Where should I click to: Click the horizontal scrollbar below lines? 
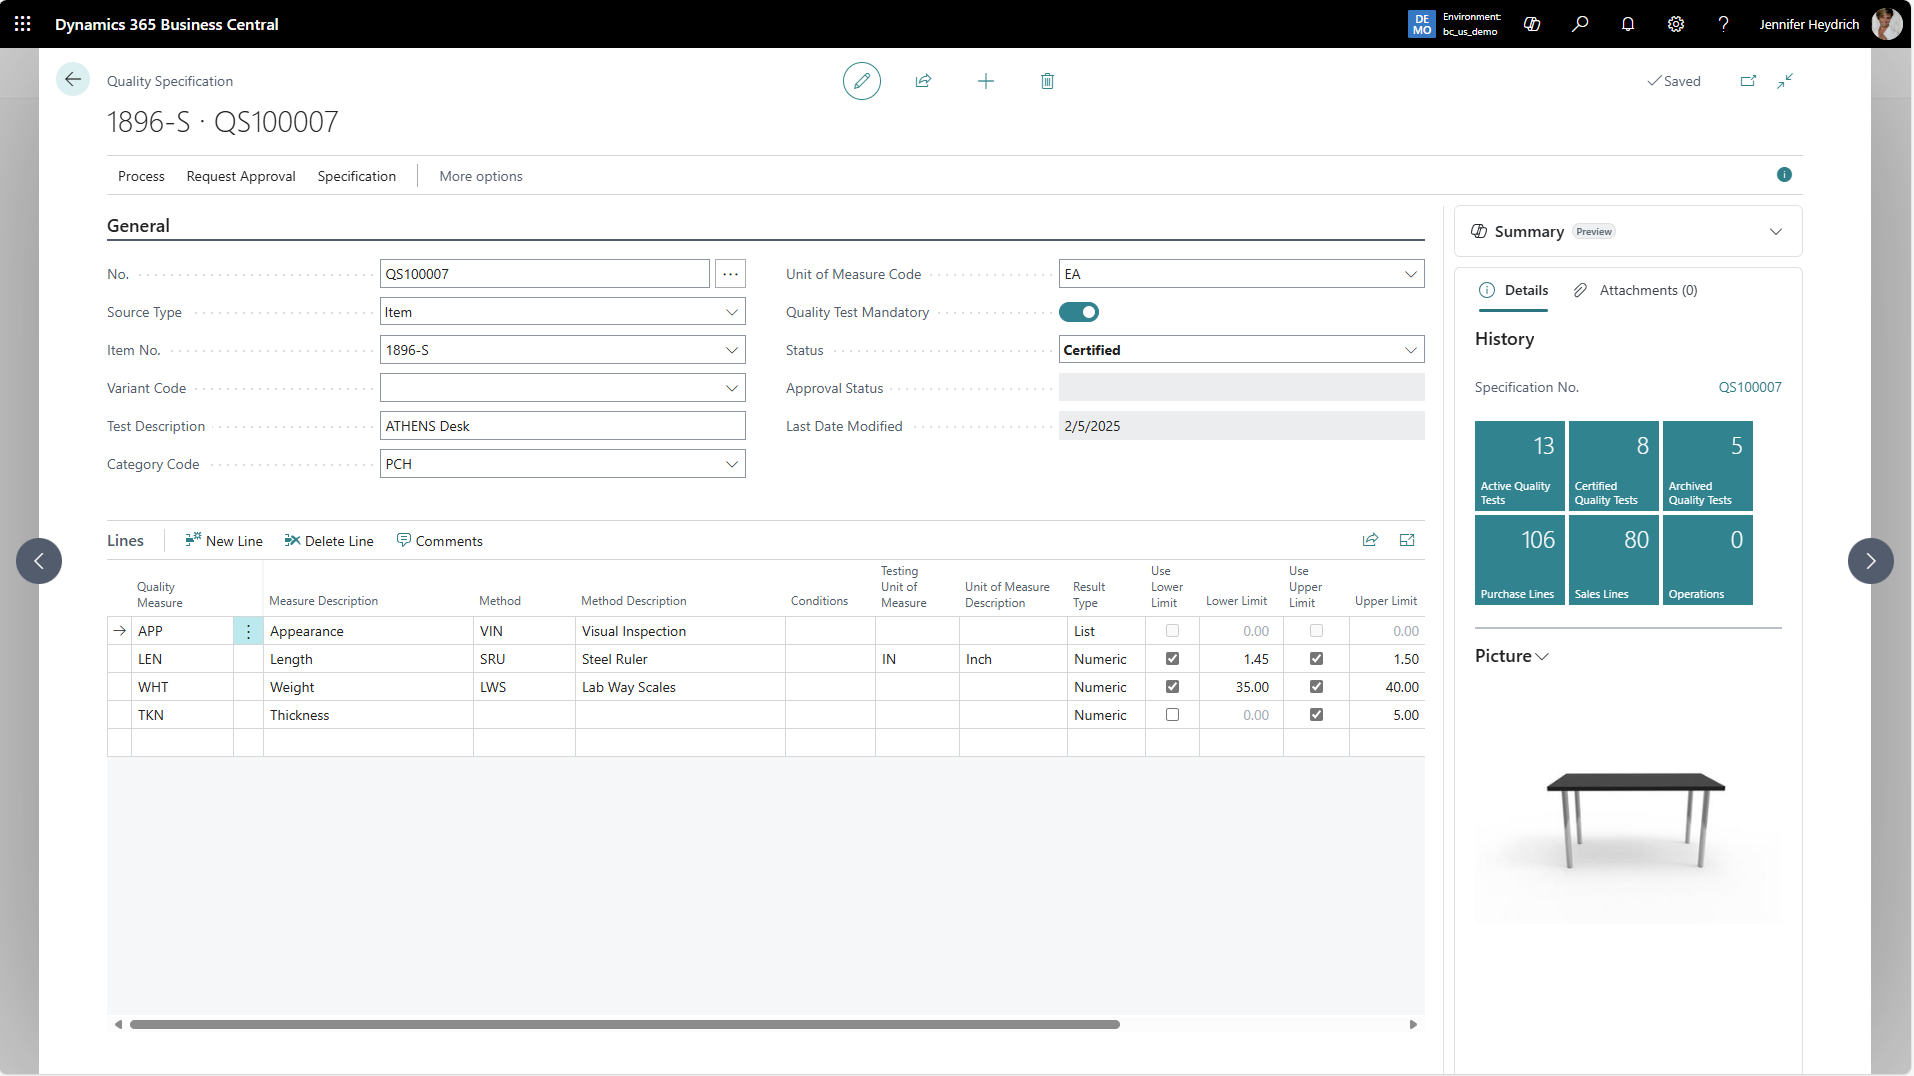624,1024
